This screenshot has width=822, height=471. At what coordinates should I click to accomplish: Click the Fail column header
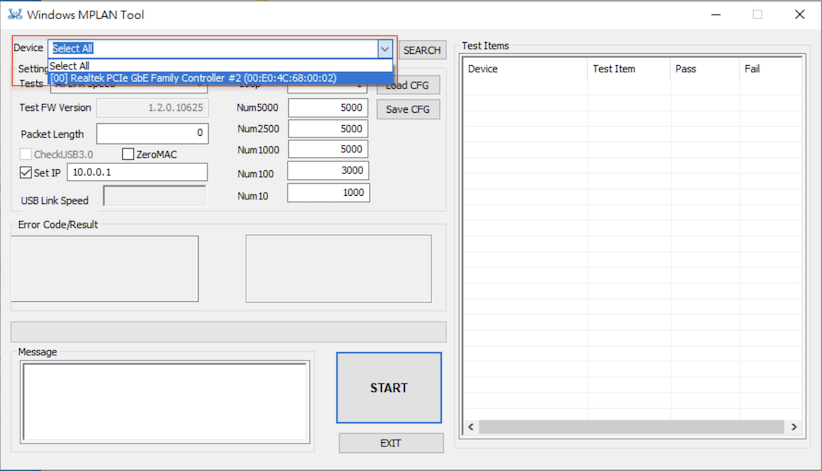[771, 69]
